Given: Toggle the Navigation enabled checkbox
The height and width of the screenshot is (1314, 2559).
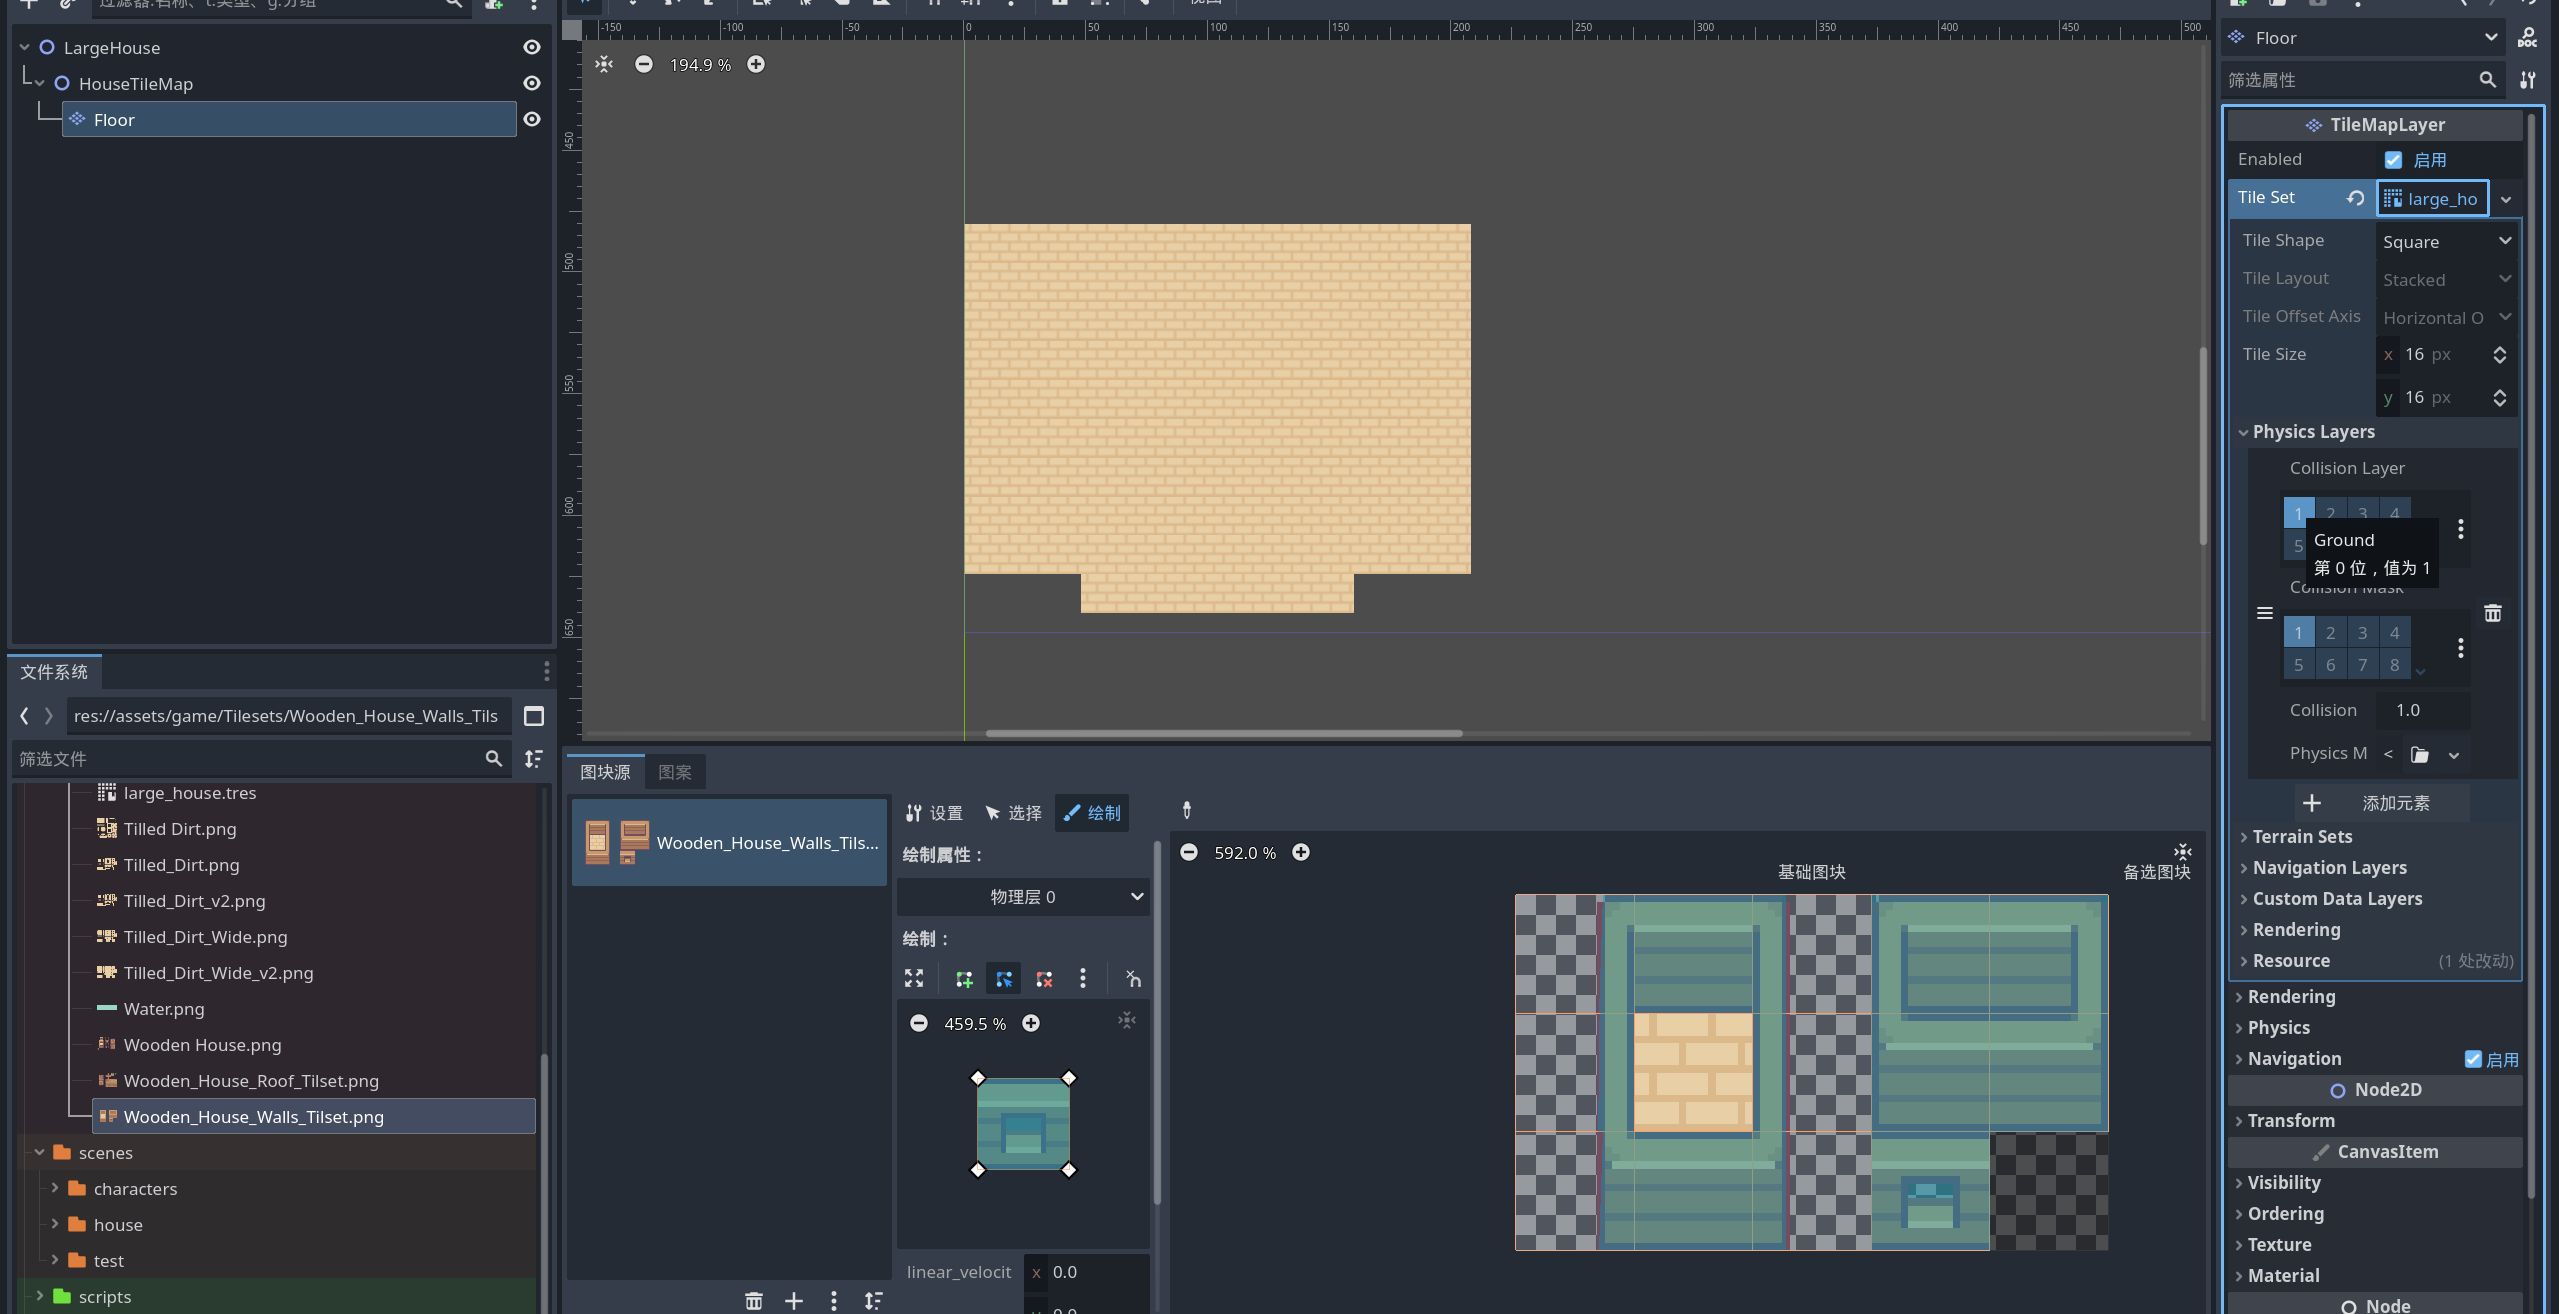Looking at the screenshot, I should click(2472, 1059).
